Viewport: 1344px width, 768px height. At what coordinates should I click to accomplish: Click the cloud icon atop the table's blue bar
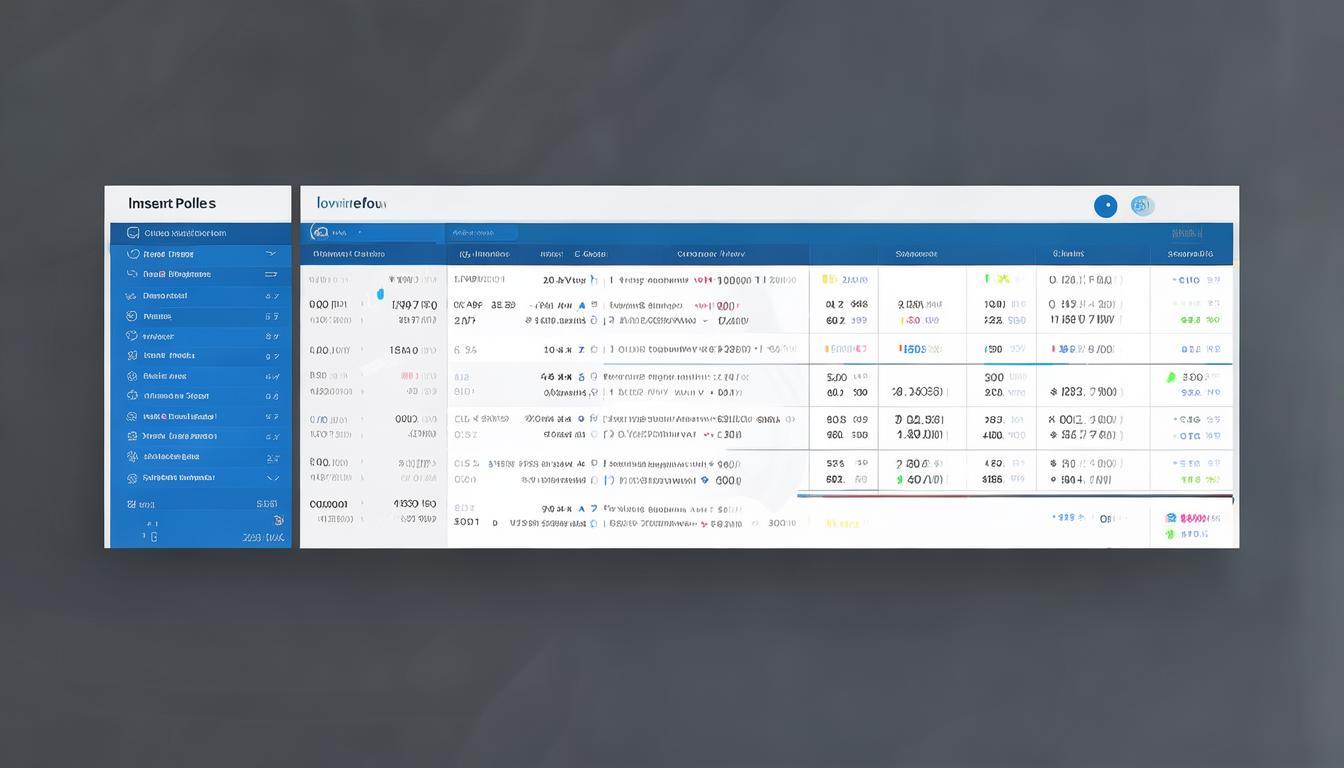coord(320,232)
